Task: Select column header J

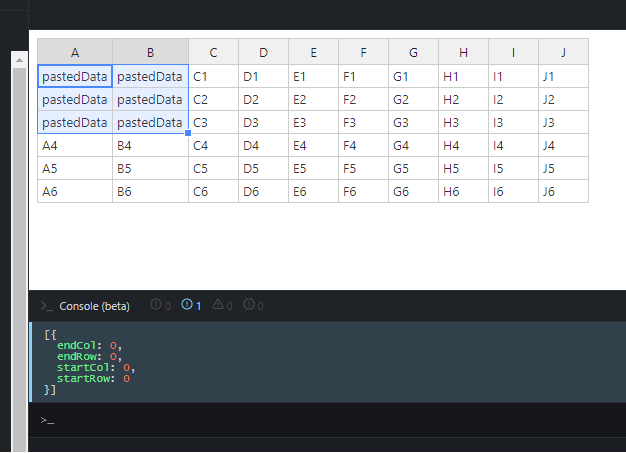Action: pos(563,52)
